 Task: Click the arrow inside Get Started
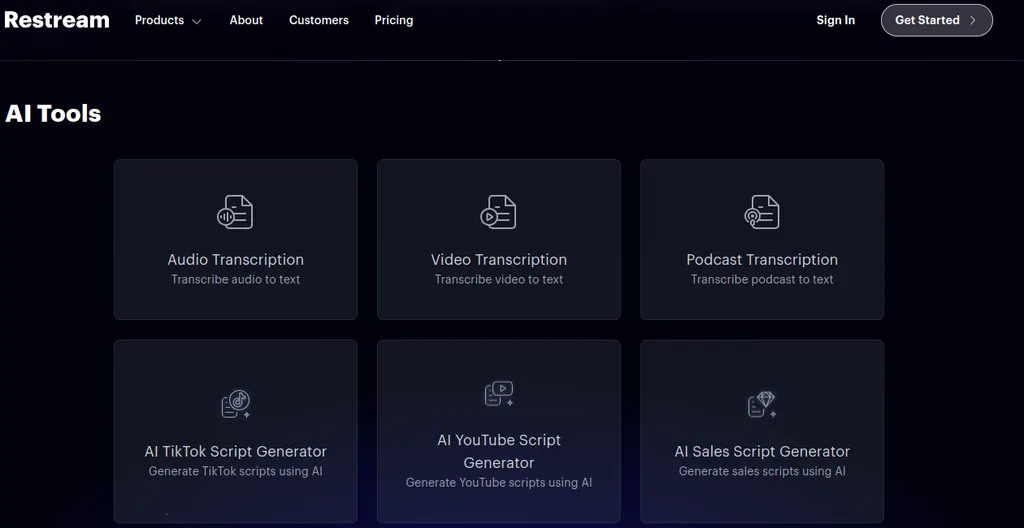972,20
